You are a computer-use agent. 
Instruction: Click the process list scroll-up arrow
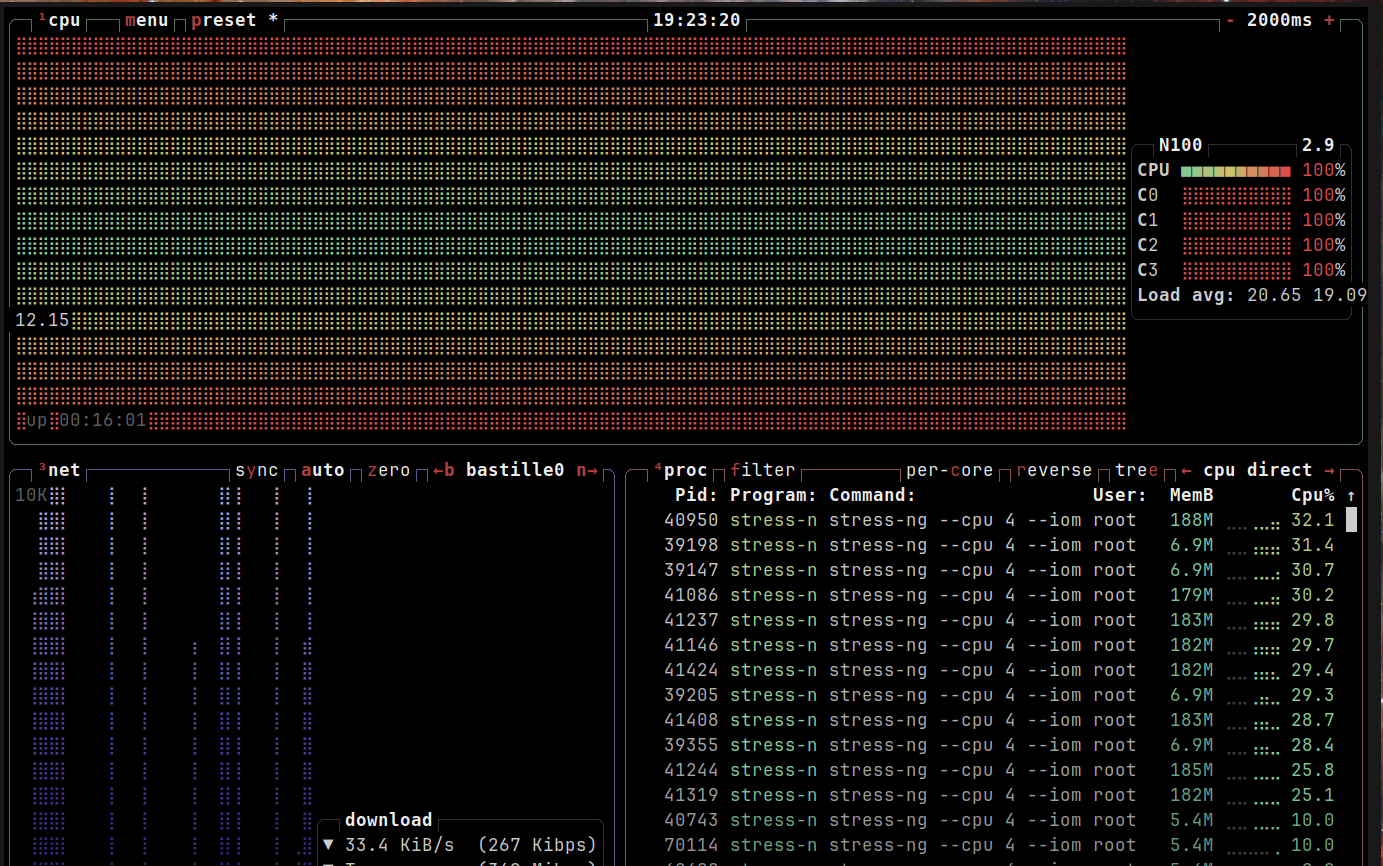1351,495
